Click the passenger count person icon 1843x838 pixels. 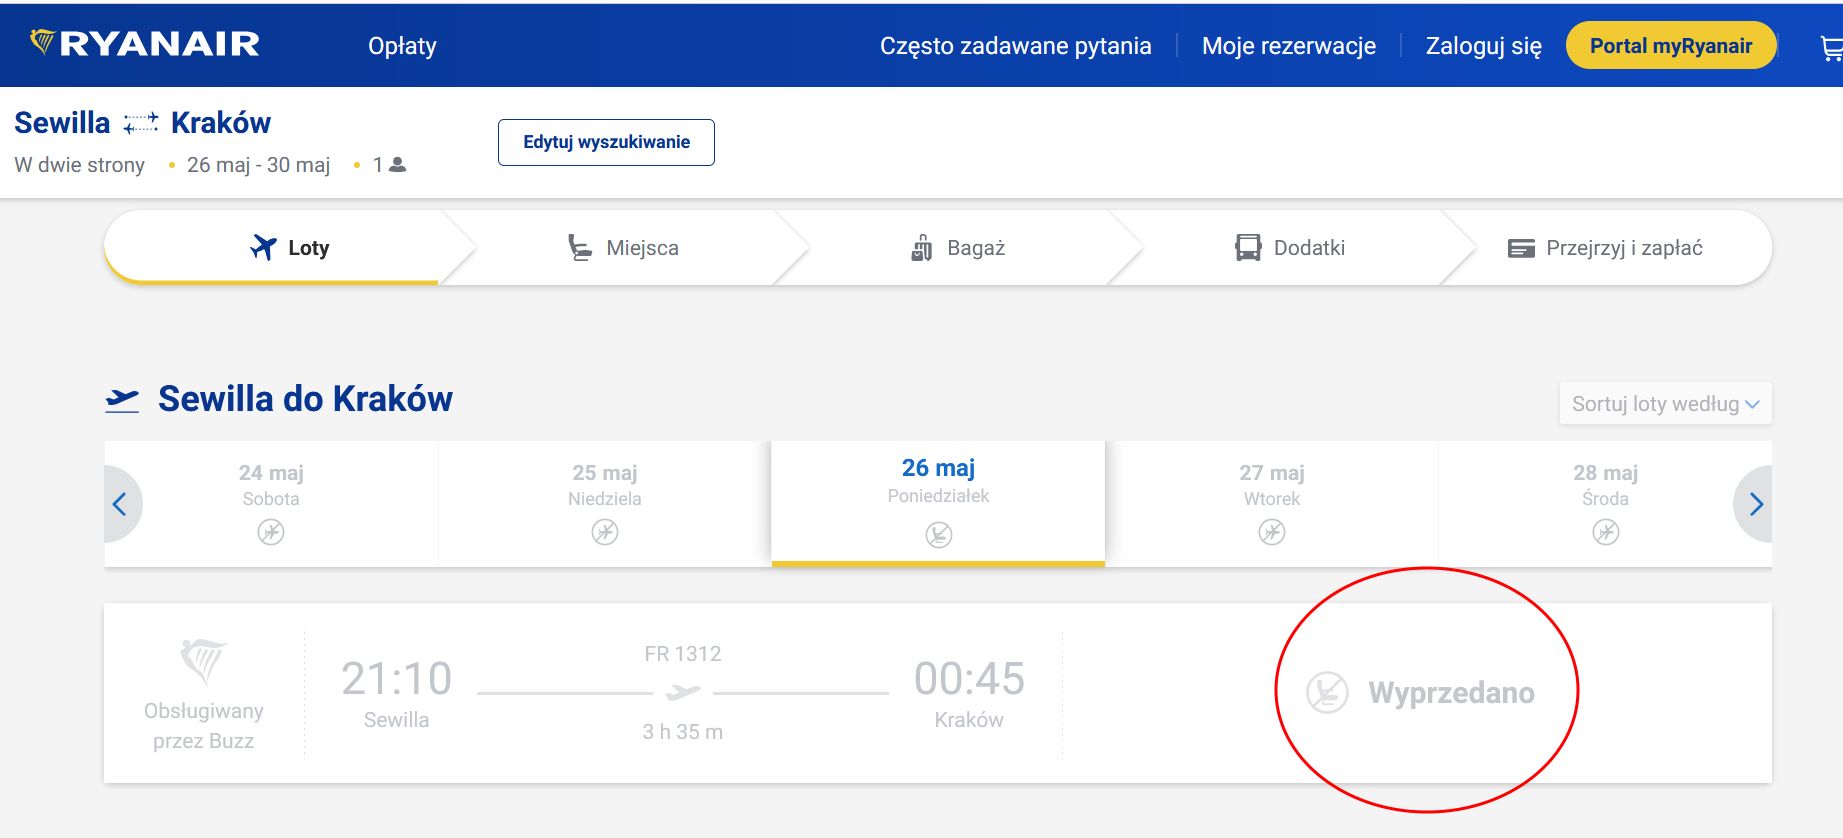click(397, 164)
